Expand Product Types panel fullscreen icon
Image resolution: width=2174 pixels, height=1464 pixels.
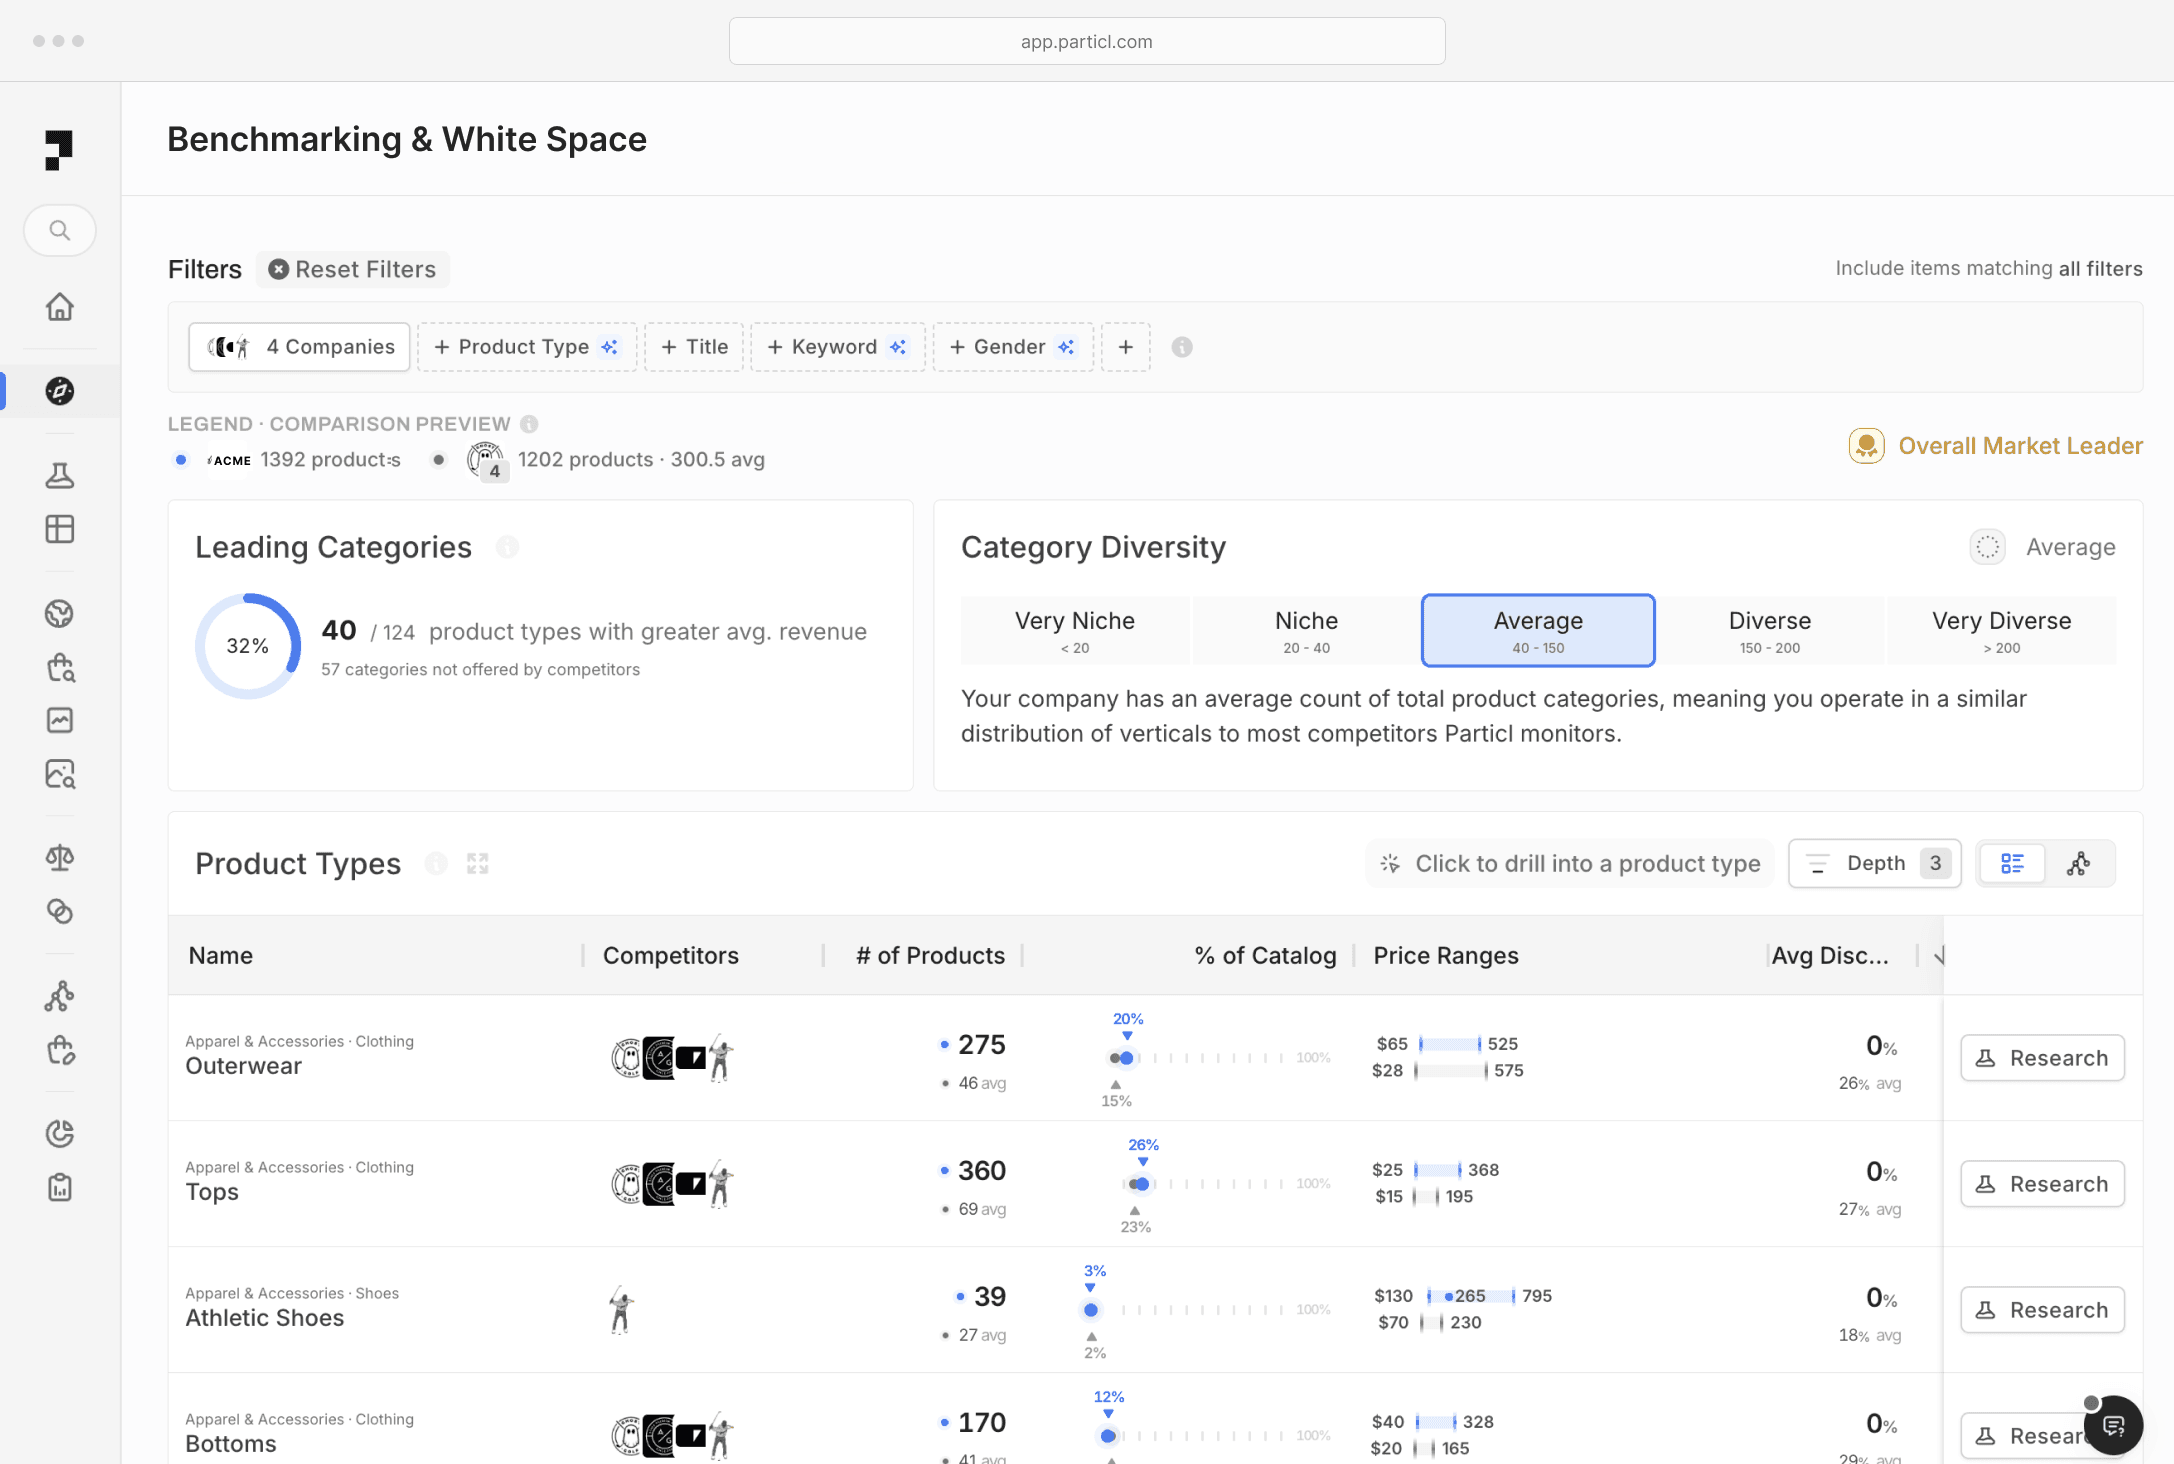pos(478,864)
